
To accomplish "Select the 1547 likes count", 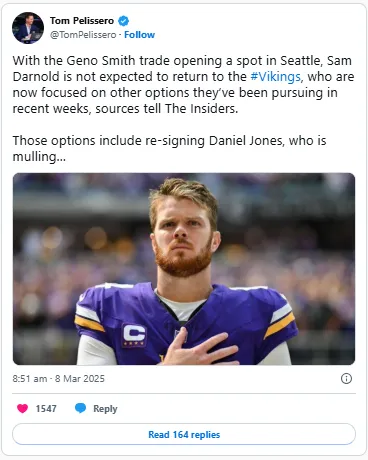I will point(46,409).
